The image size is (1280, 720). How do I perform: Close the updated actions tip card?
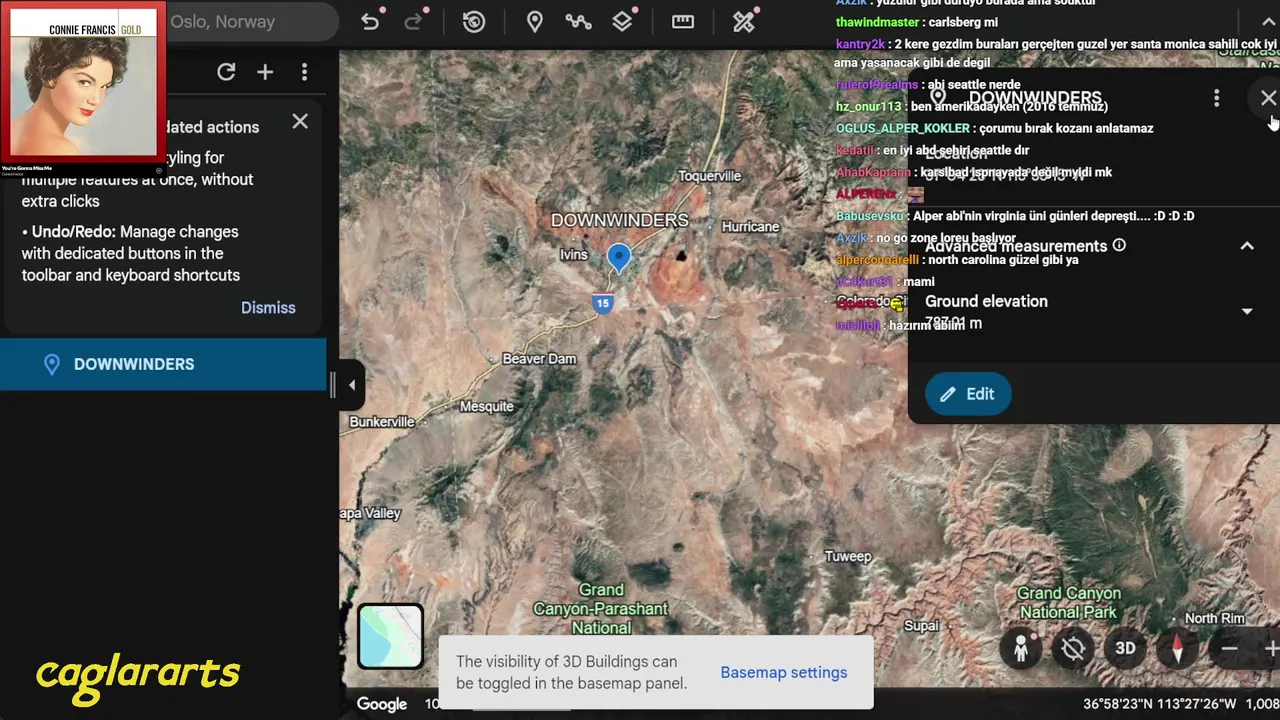click(300, 122)
